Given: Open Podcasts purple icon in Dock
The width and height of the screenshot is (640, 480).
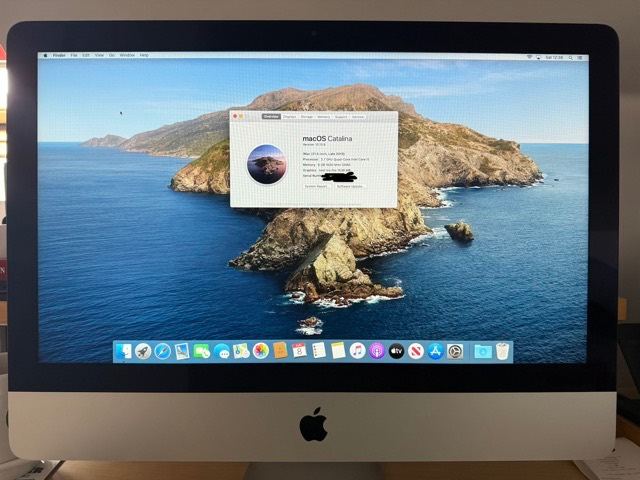Looking at the screenshot, I should [377, 351].
